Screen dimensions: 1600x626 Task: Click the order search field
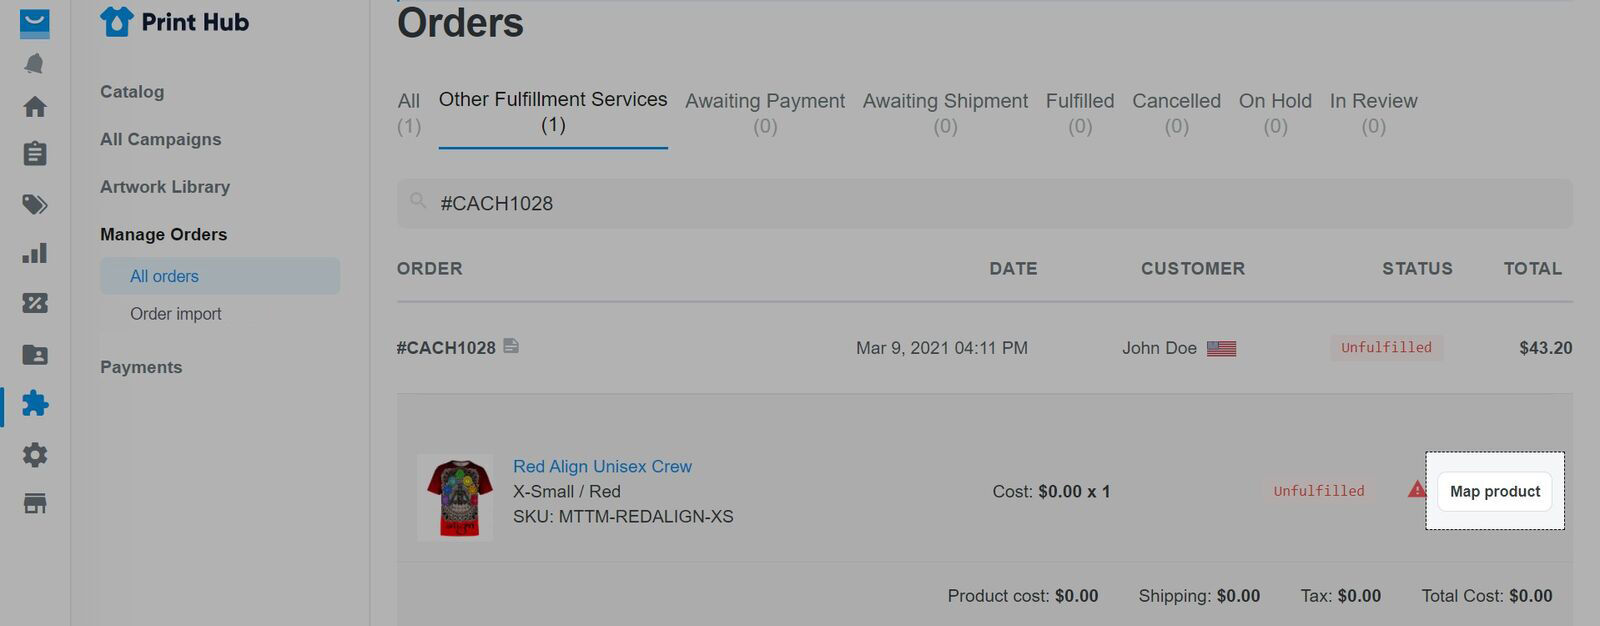click(985, 203)
